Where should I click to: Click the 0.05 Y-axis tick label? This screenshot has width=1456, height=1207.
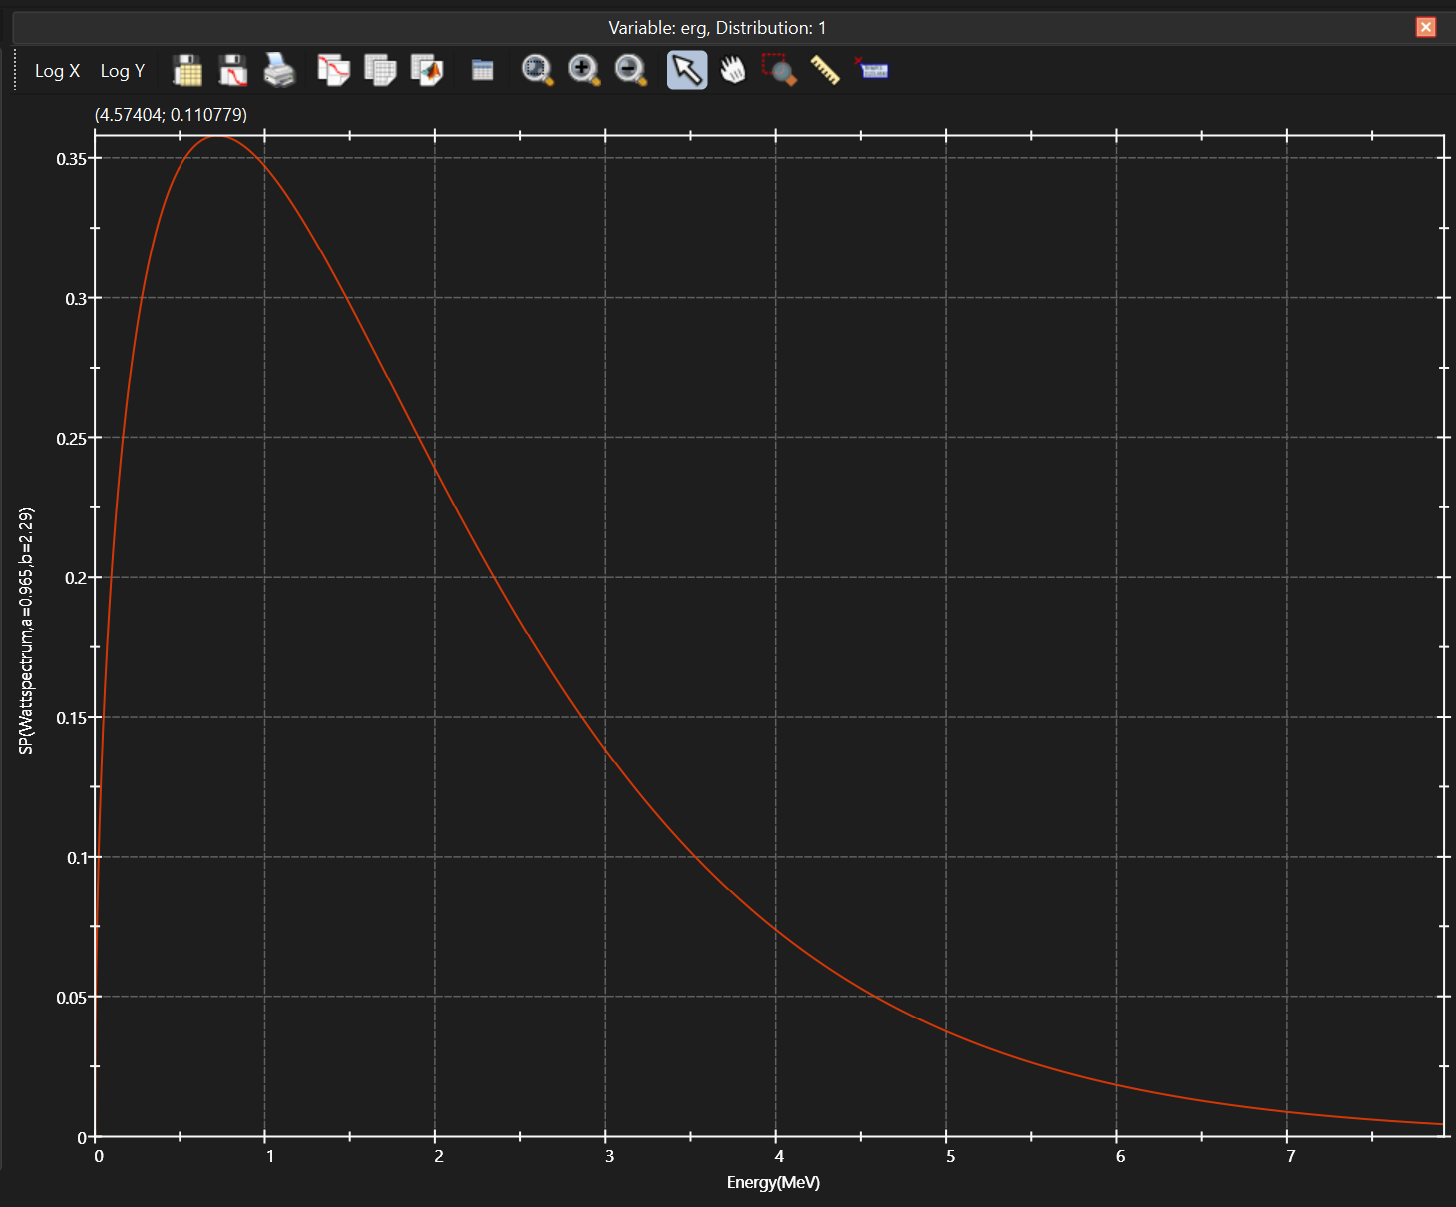click(72, 998)
